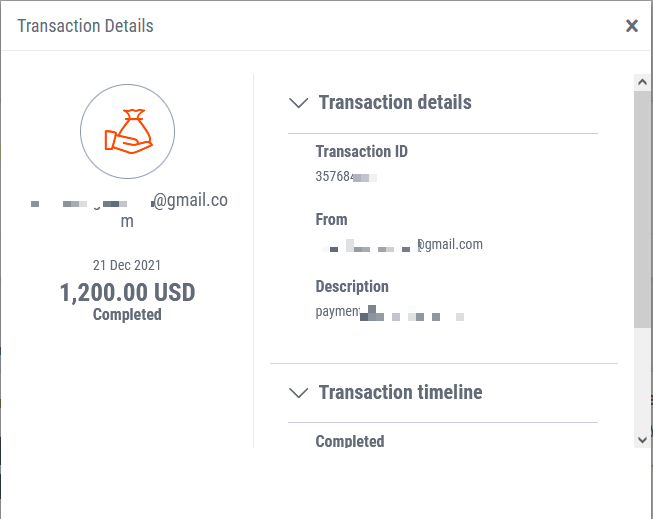Image resolution: width=653 pixels, height=519 pixels.
Task: Click the Completed entry in the timeline
Action: coord(349,441)
